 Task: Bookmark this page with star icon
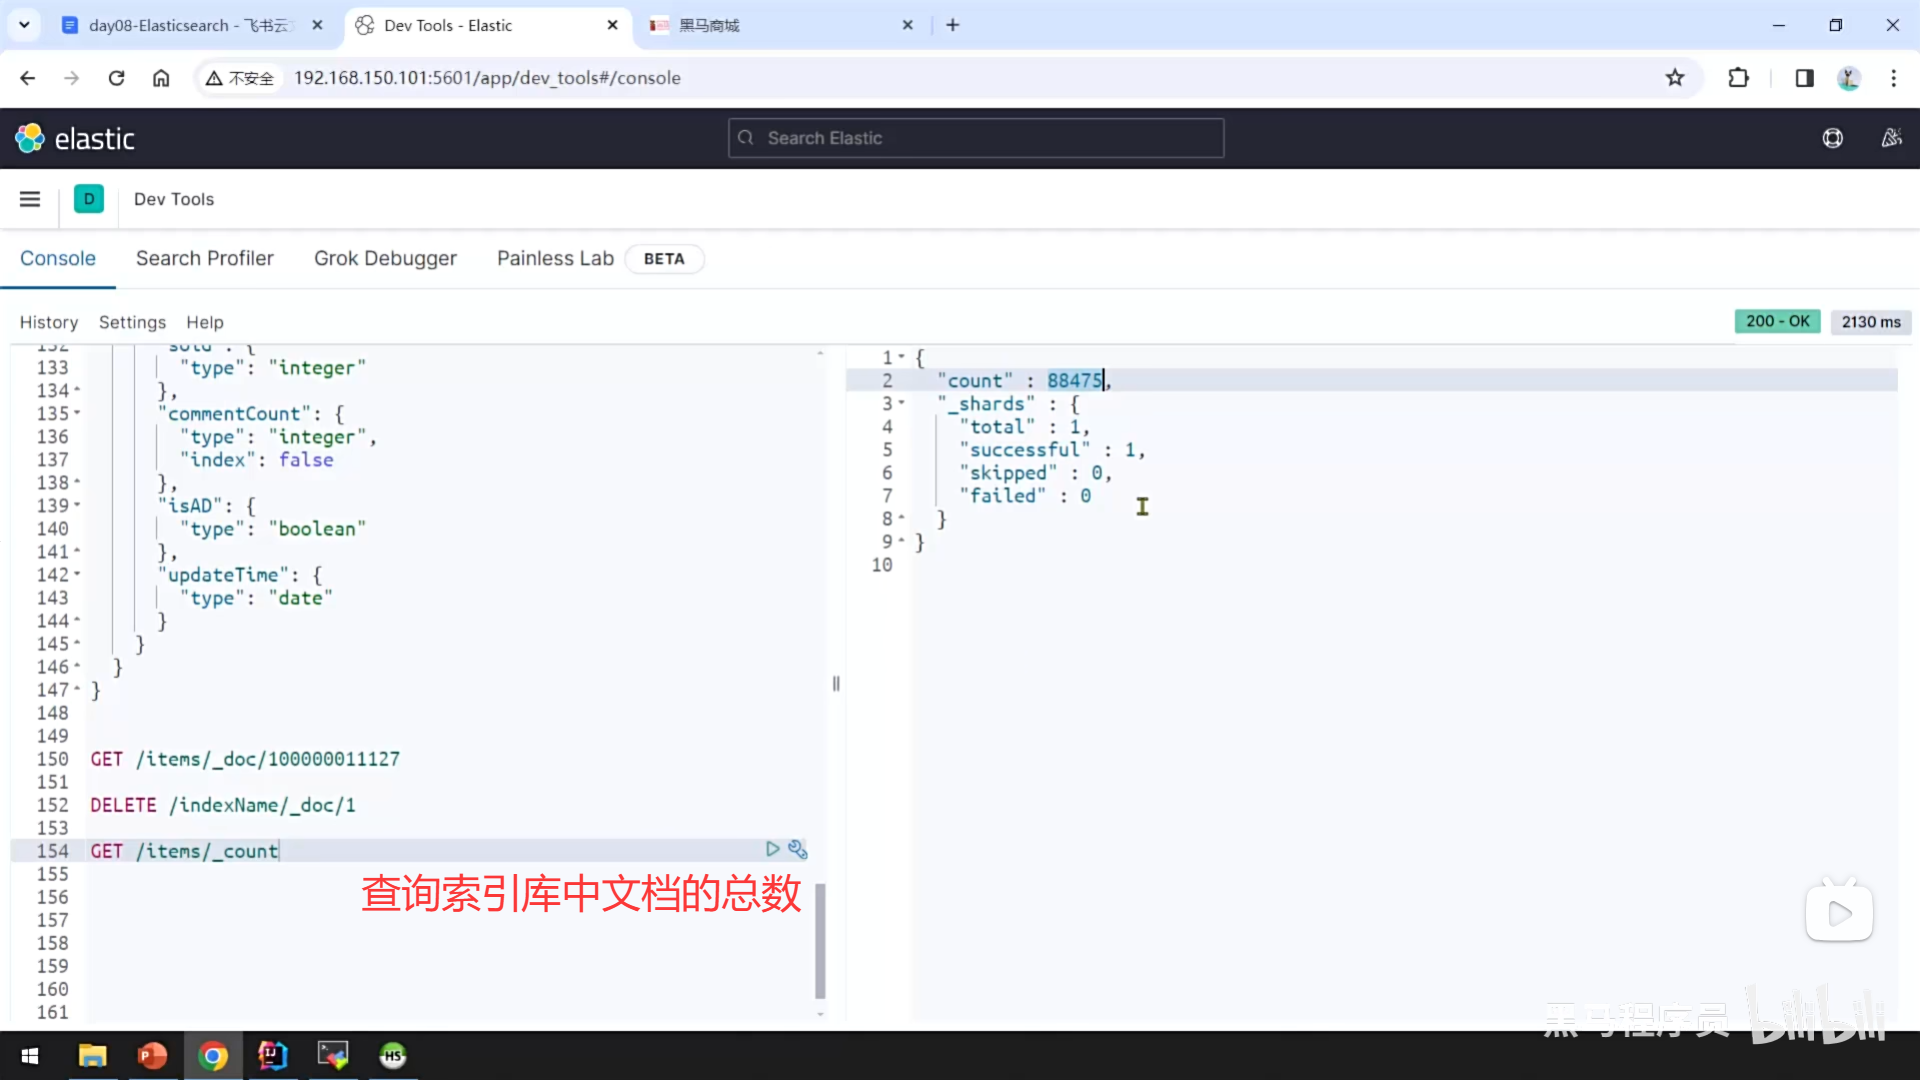pos(1675,78)
